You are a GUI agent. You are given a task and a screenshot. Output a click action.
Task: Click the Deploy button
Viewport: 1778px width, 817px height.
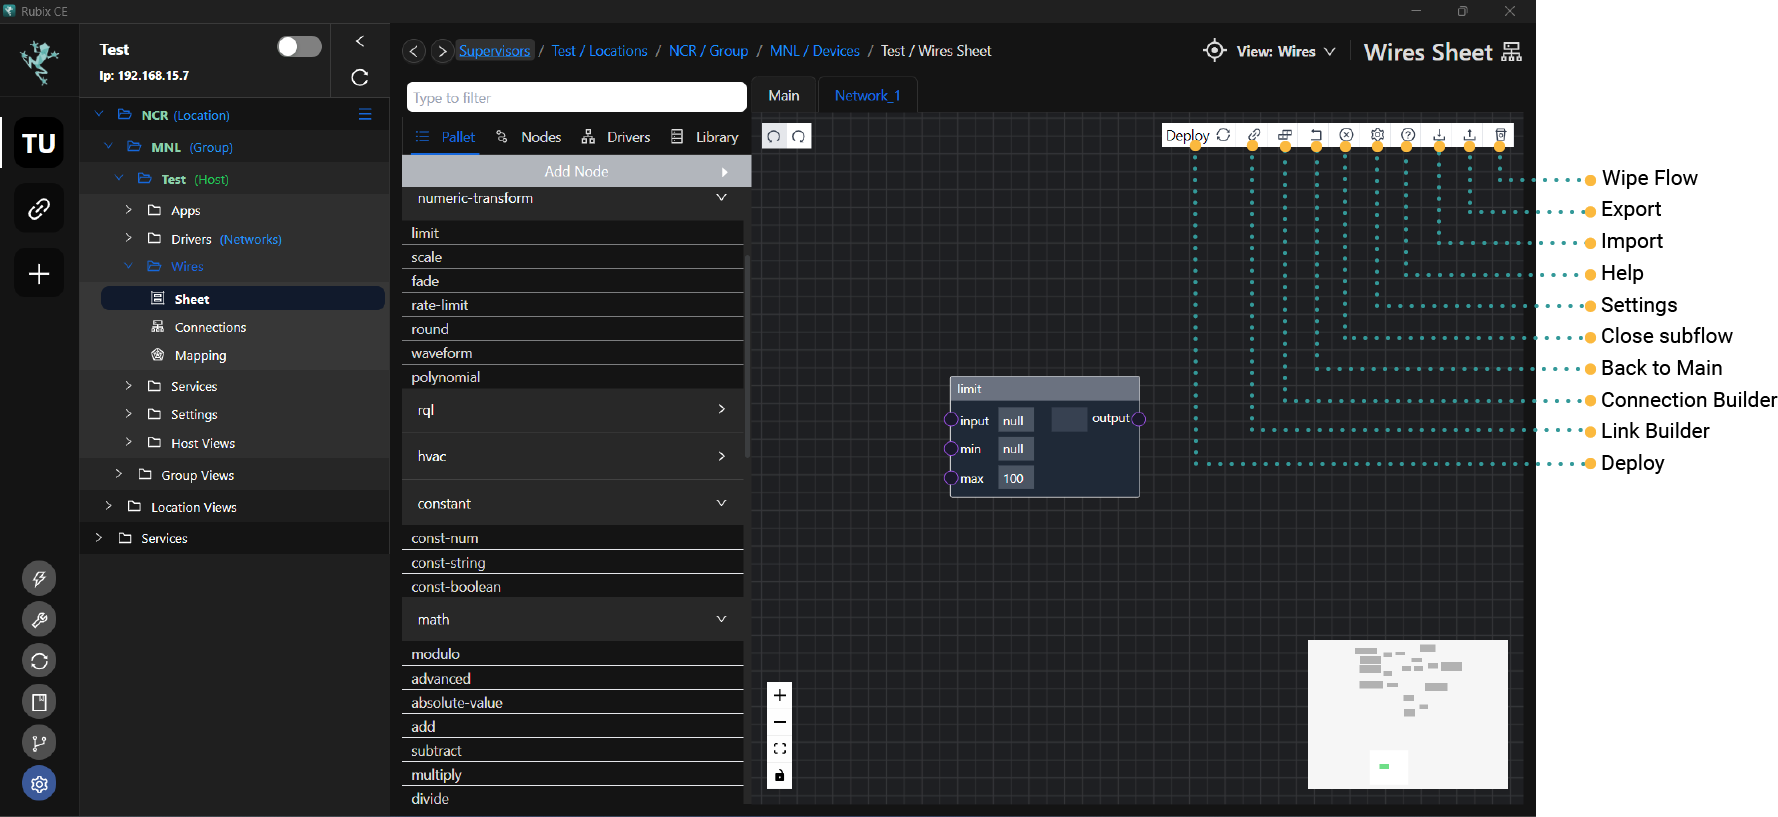coord(1198,135)
